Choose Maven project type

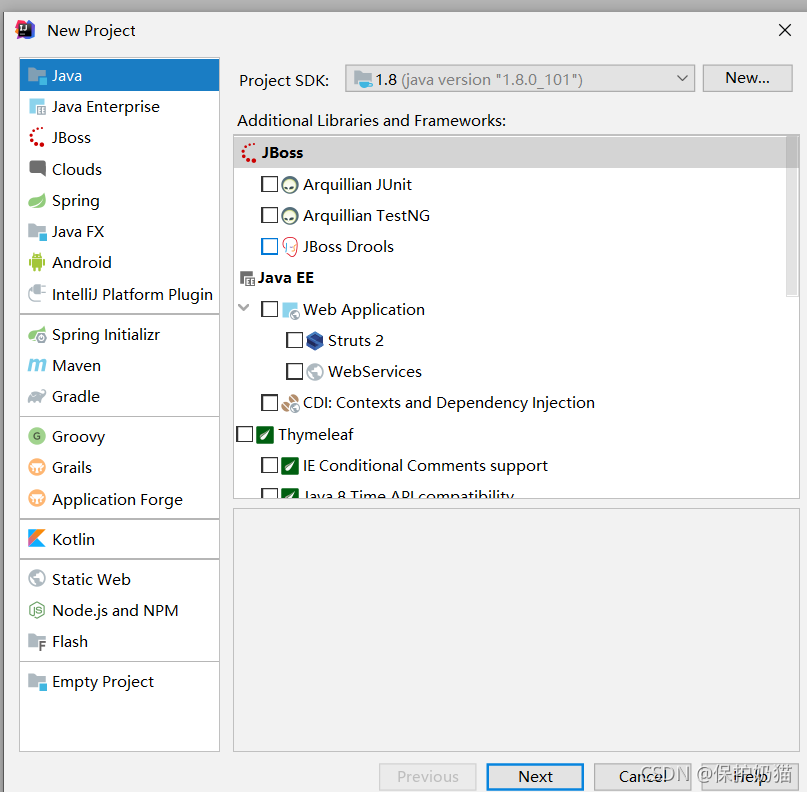pos(119,365)
